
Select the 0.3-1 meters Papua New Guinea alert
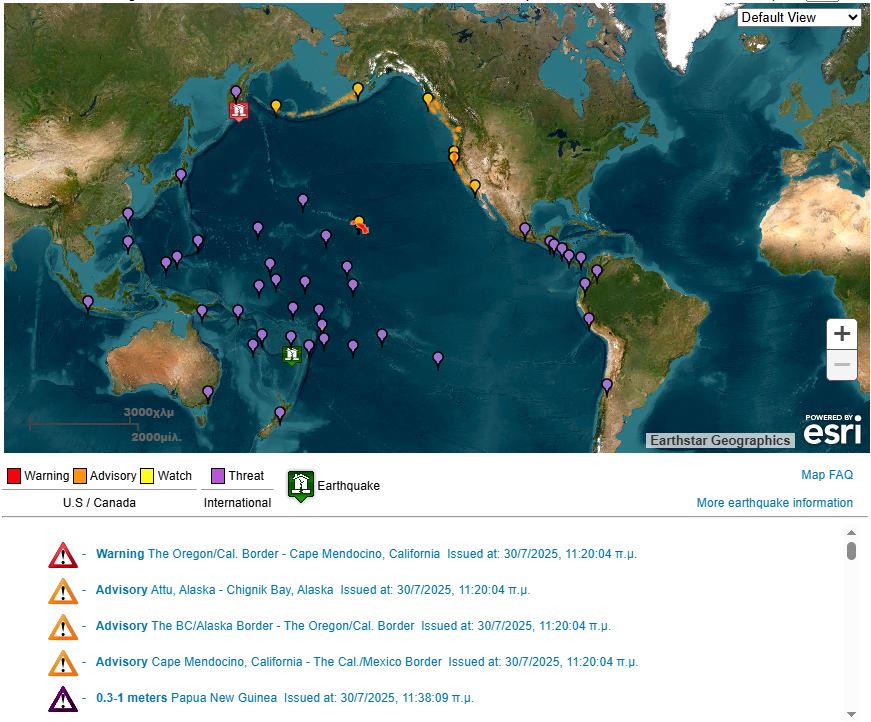coord(186,698)
